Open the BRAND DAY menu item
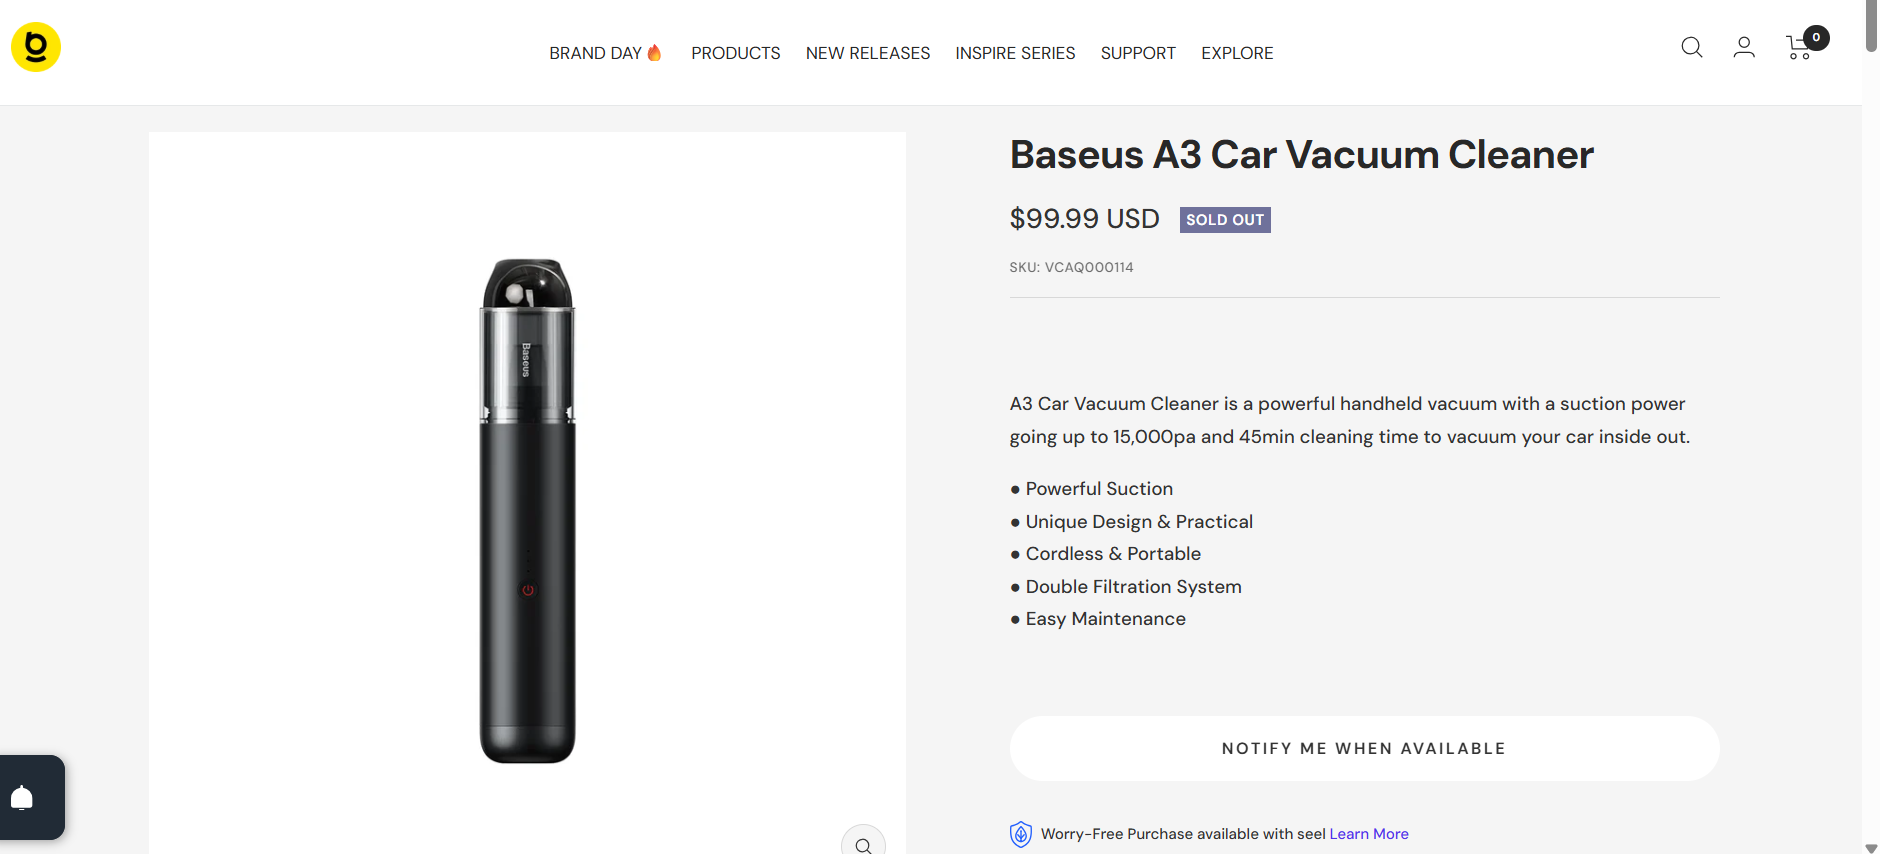Image resolution: width=1880 pixels, height=854 pixels. (595, 53)
